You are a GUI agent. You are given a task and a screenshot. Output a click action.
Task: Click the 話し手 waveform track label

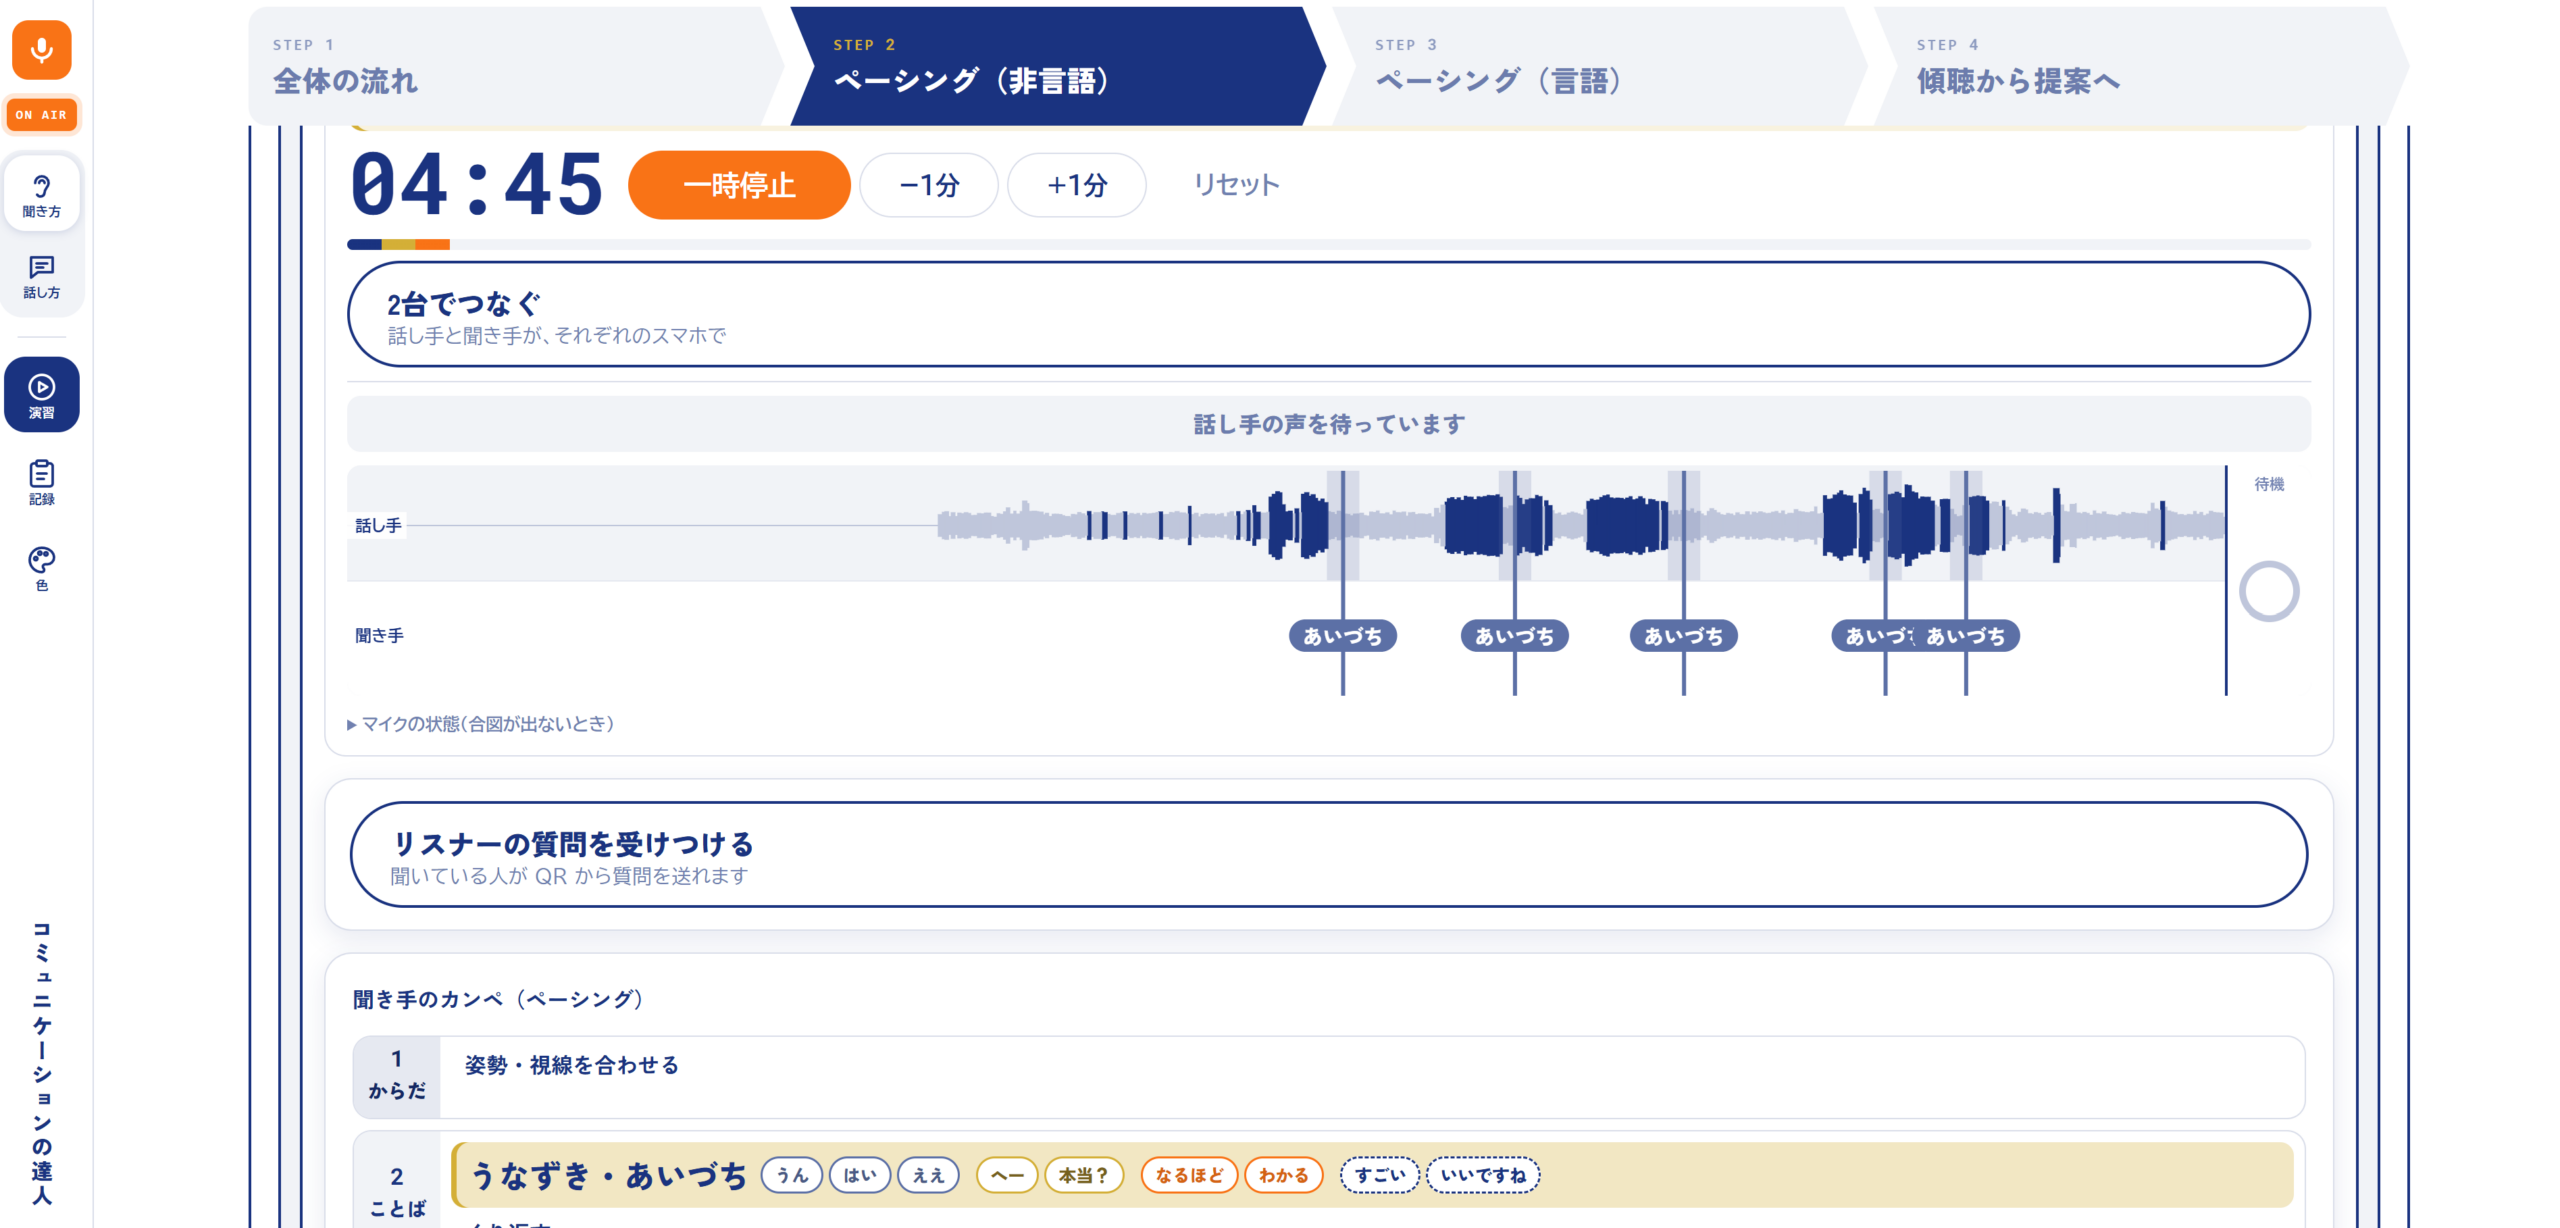click(x=378, y=525)
